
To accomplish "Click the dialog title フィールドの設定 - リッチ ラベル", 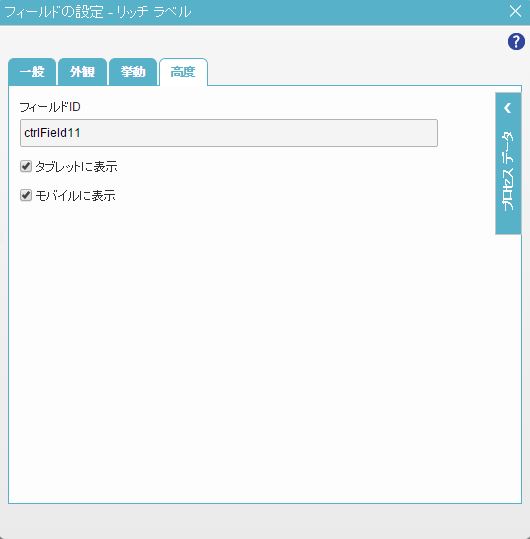I will (98, 12).
